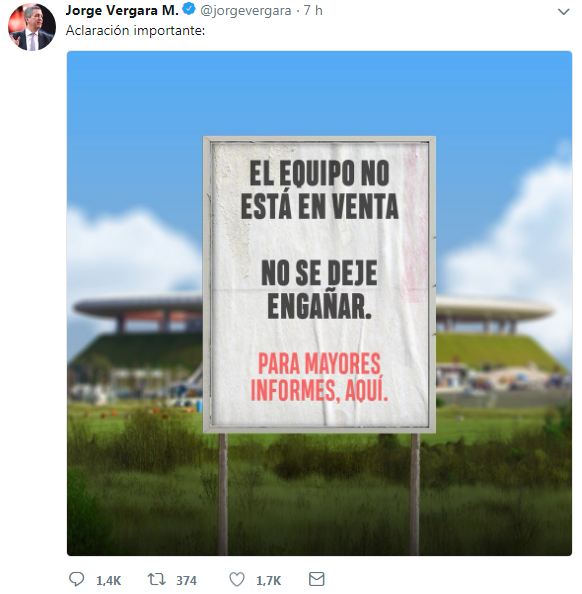
Task: Like the tweet with the heart icon
Action: [237, 579]
